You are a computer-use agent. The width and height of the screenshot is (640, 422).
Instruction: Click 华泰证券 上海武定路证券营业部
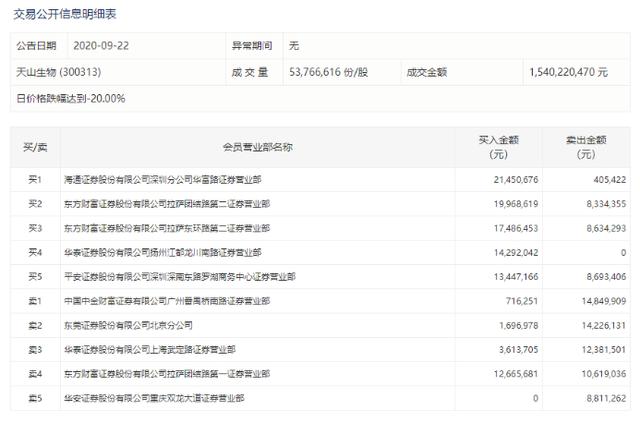[x=150, y=350]
